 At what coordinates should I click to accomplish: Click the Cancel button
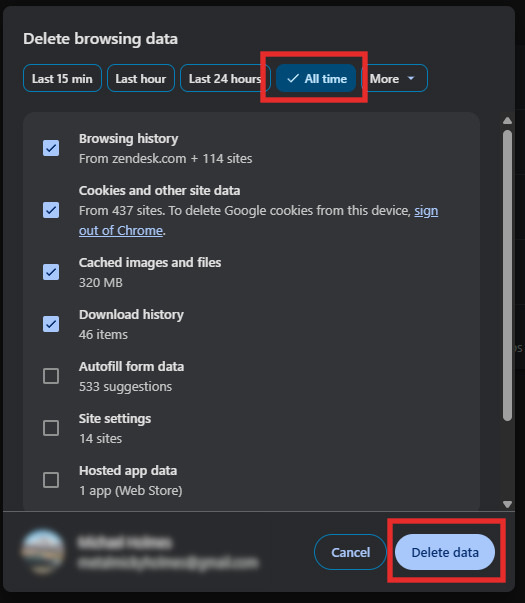click(350, 552)
